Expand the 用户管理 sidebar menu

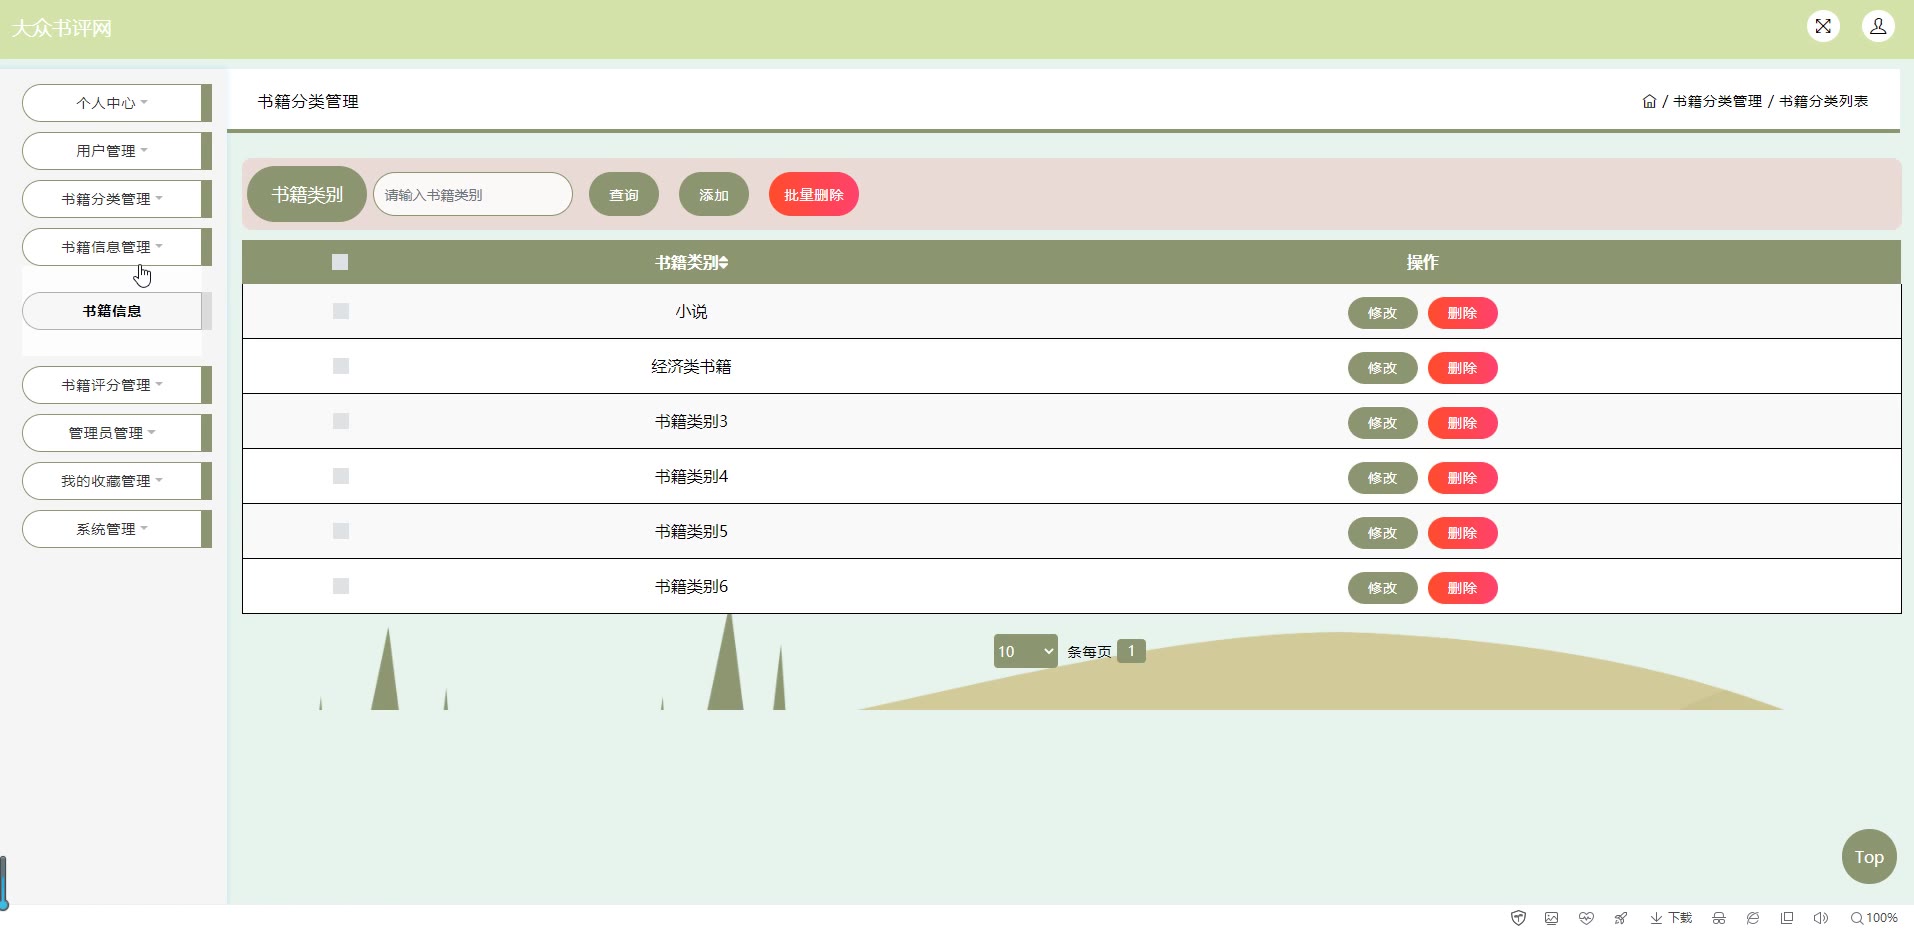(112, 151)
